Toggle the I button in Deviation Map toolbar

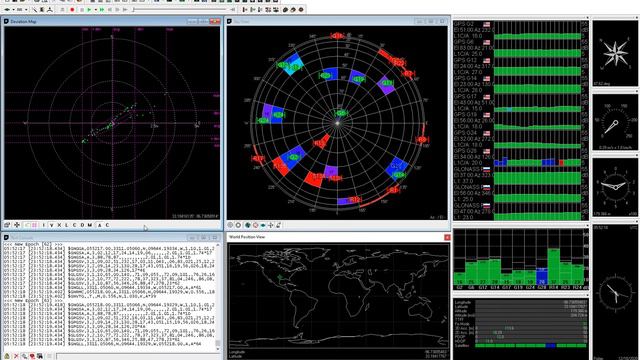44,225
